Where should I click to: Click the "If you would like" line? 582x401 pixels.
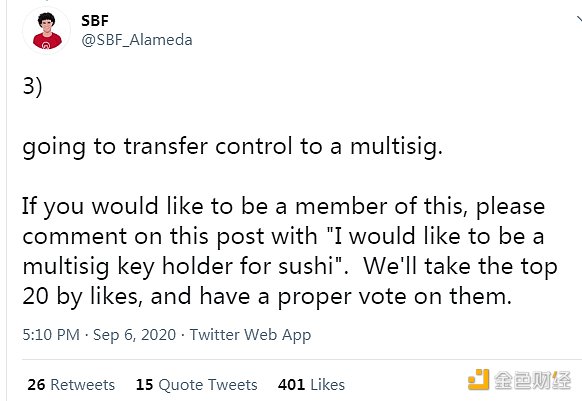(284, 207)
